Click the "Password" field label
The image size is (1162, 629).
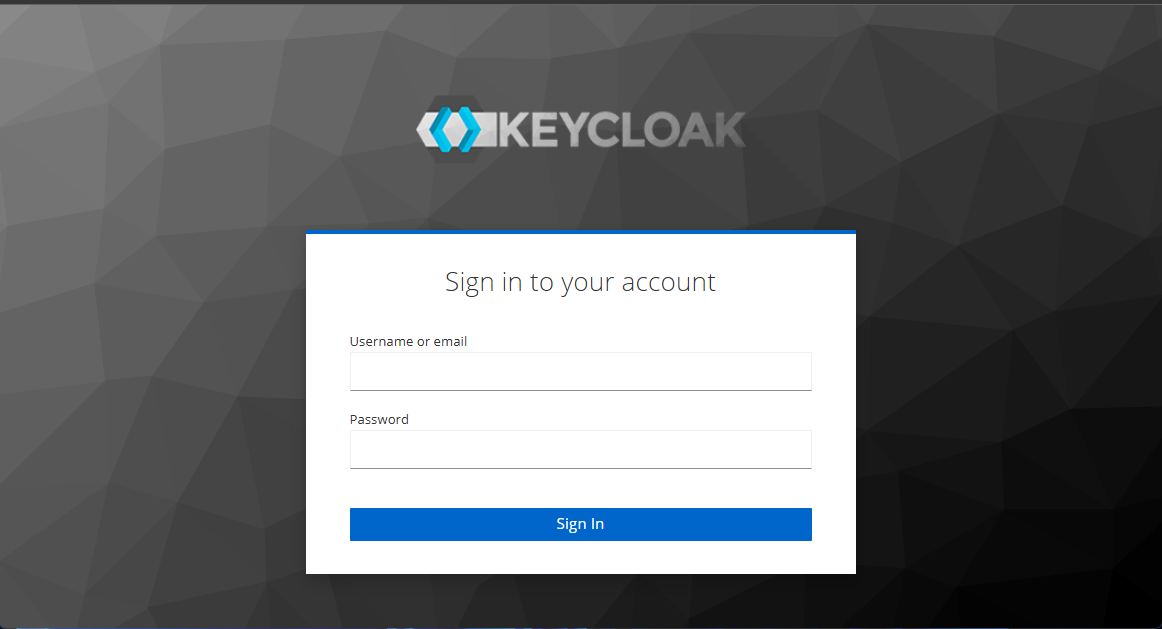pyautogui.click(x=379, y=419)
